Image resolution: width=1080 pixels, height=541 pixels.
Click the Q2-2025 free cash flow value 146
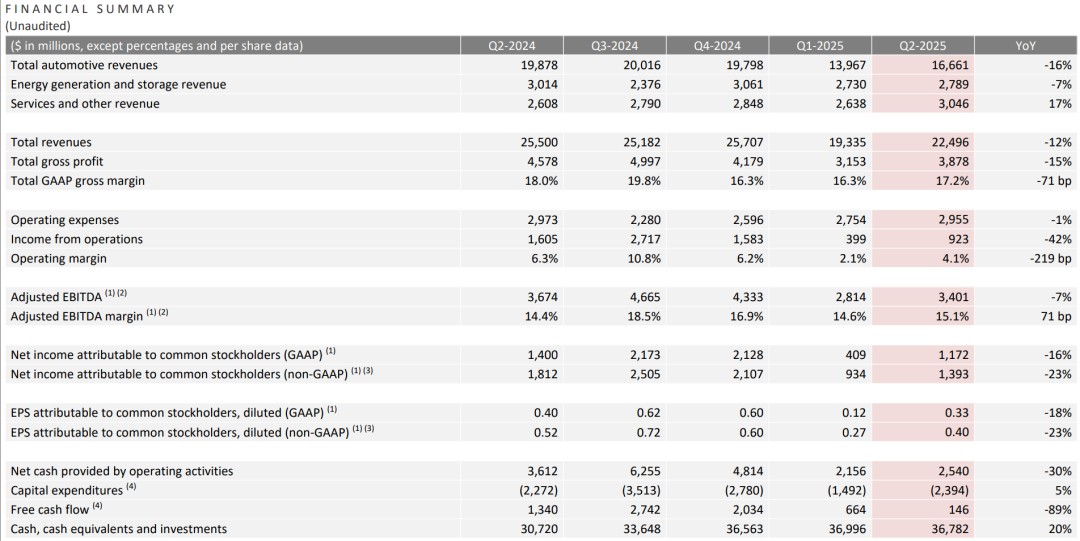[x=958, y=510]
